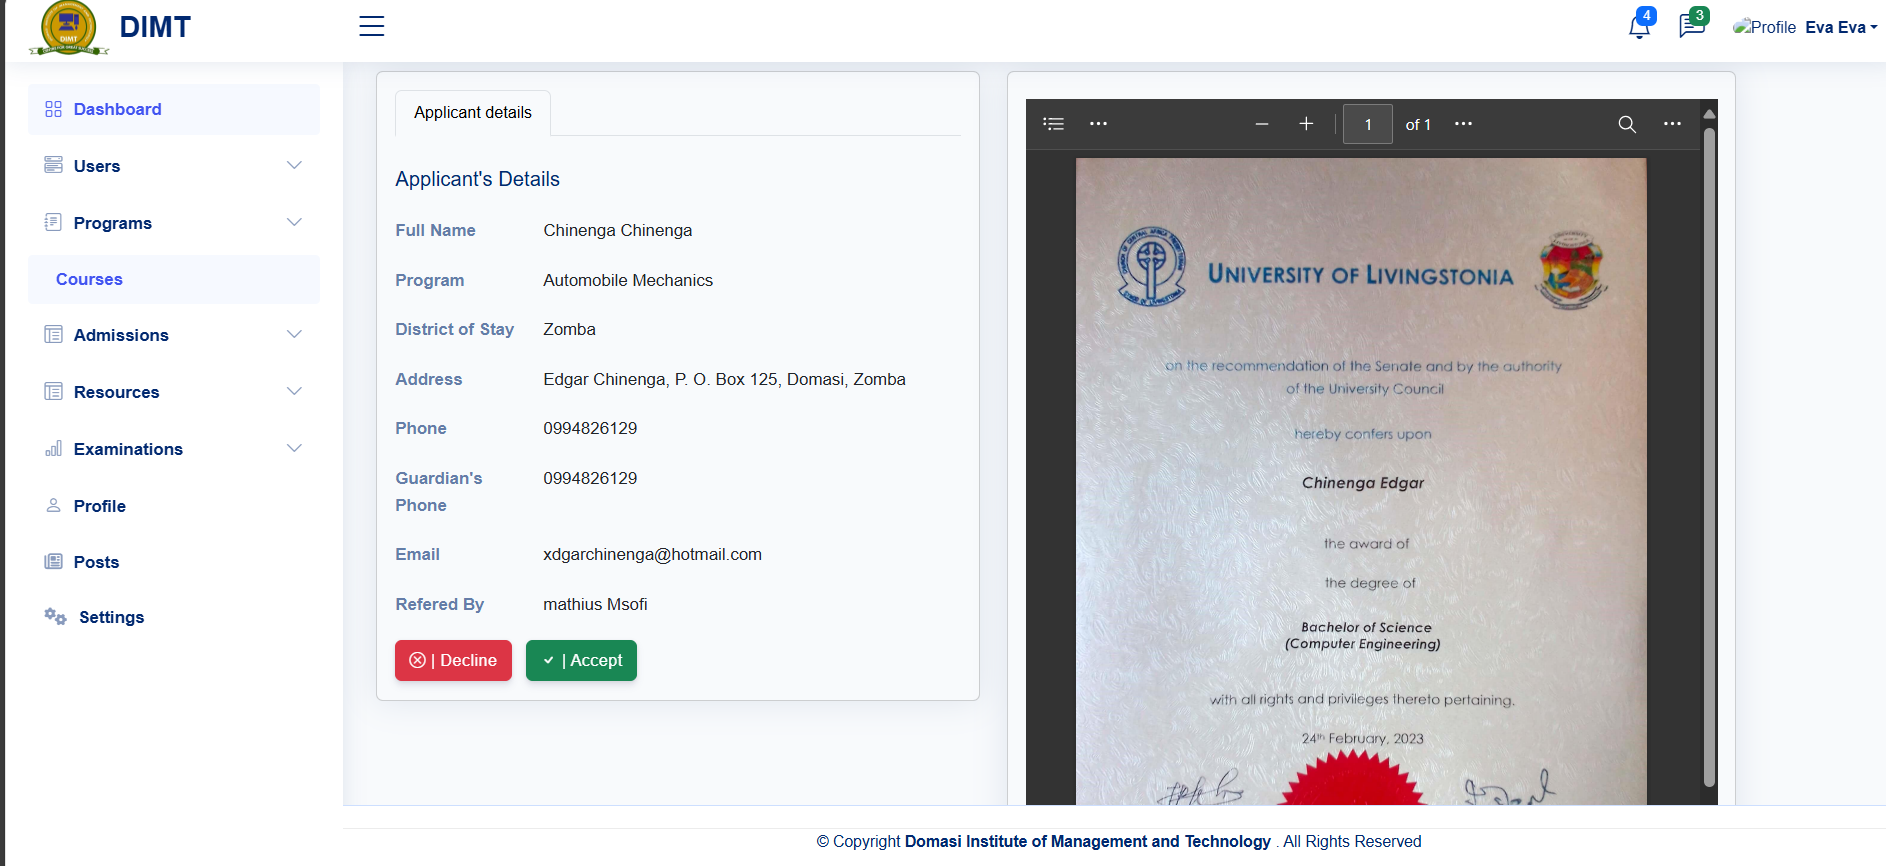
Task: Expand the Admissions menu chevron
Action: [294, 334]
